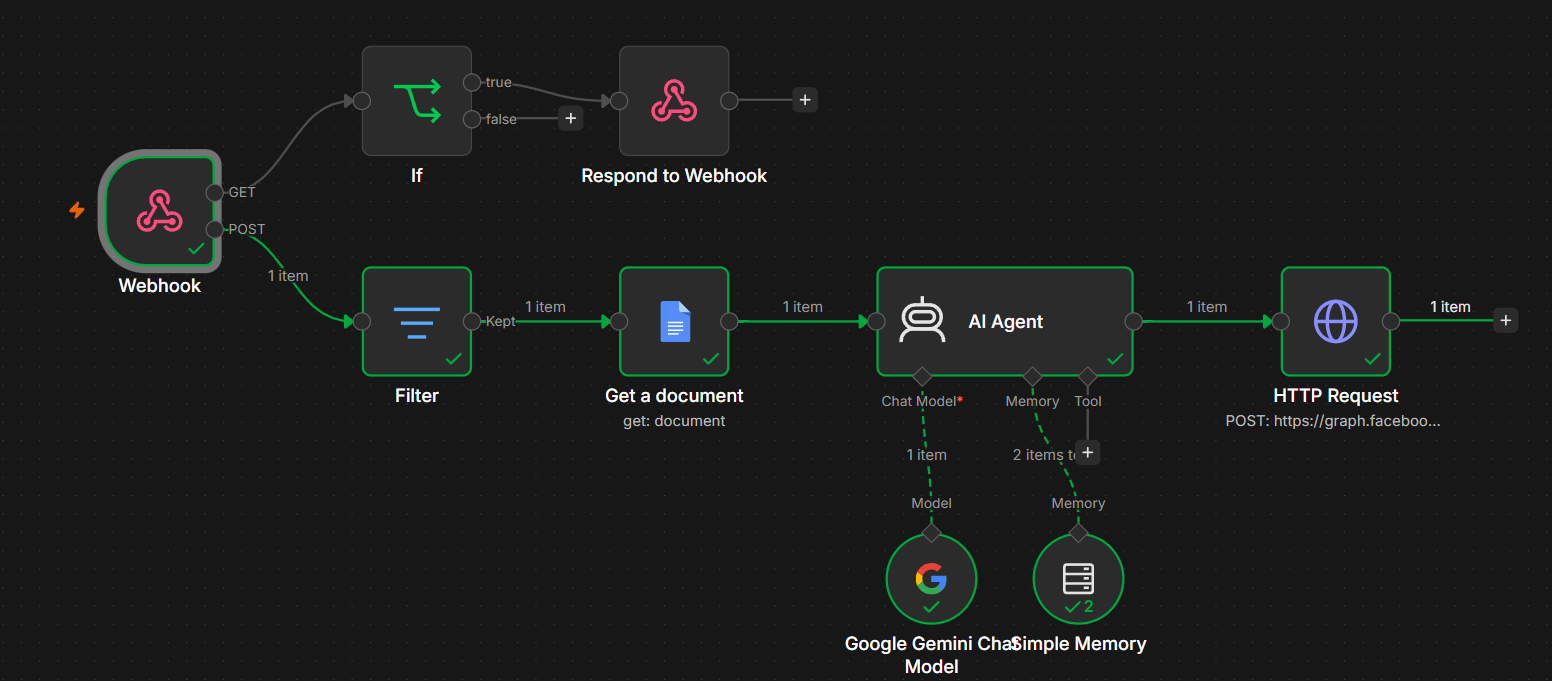Click the "Respond to Webhook" label

pos(674,175)
